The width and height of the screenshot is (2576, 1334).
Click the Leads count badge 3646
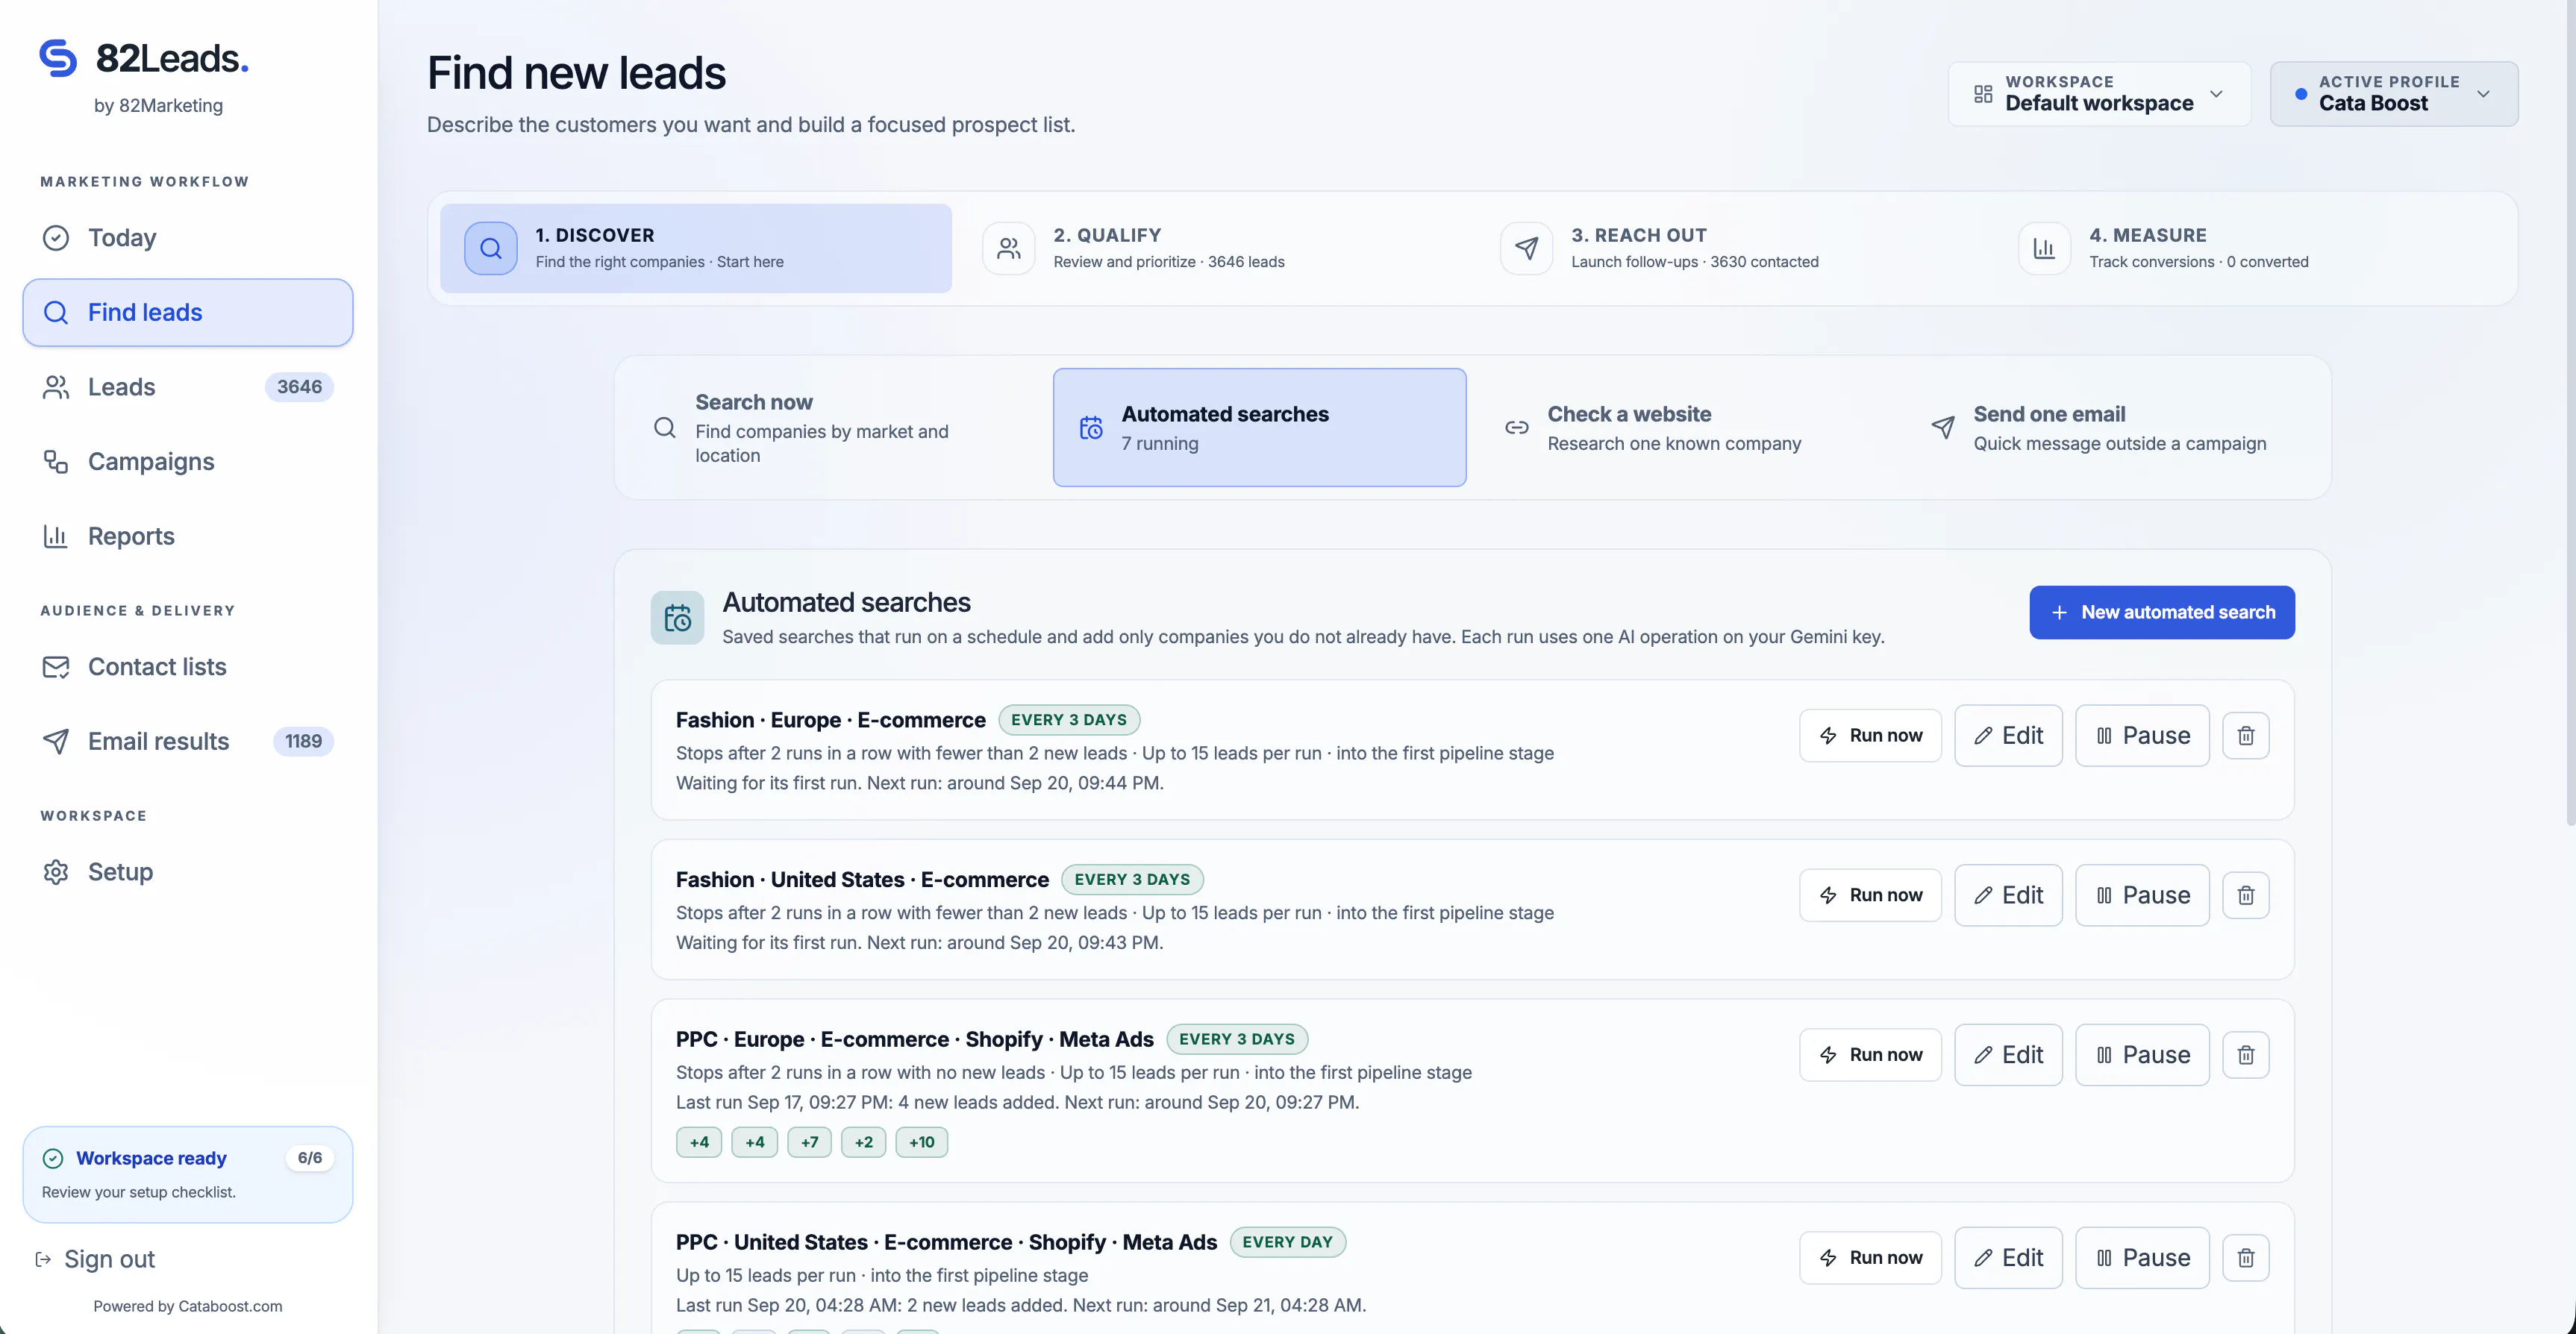[299, 387]
